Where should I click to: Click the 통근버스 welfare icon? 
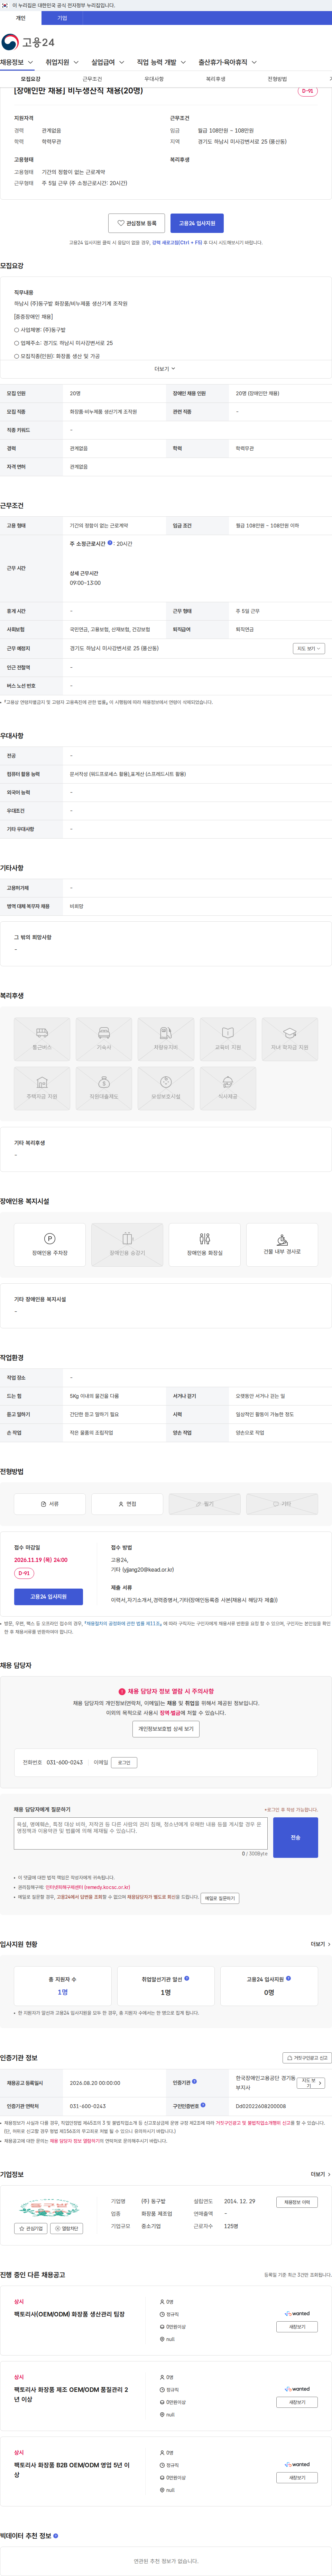42,1039
